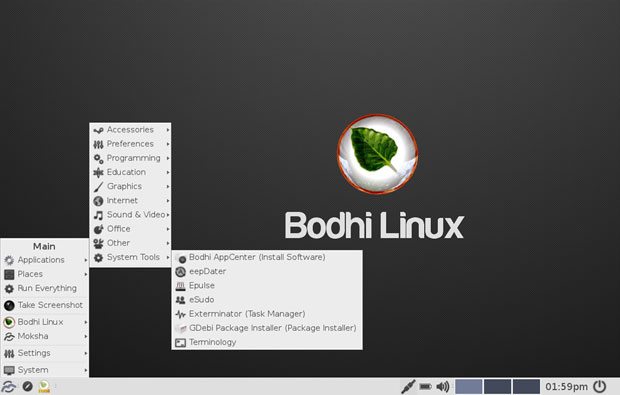Expand the Programming submenu arrow

point(168,158)
